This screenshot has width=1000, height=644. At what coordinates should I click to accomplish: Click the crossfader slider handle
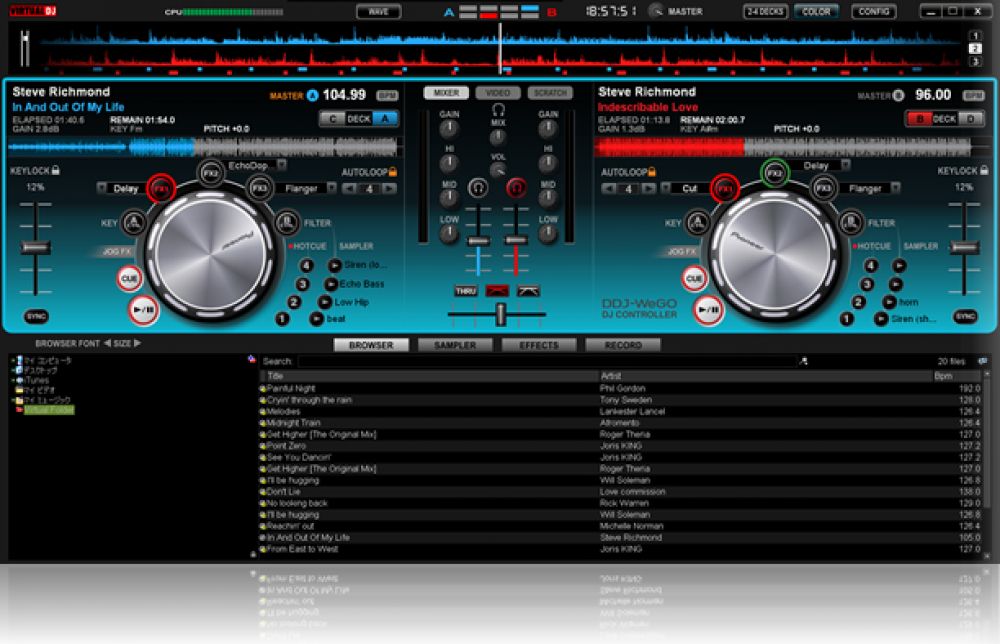(497, 315)
